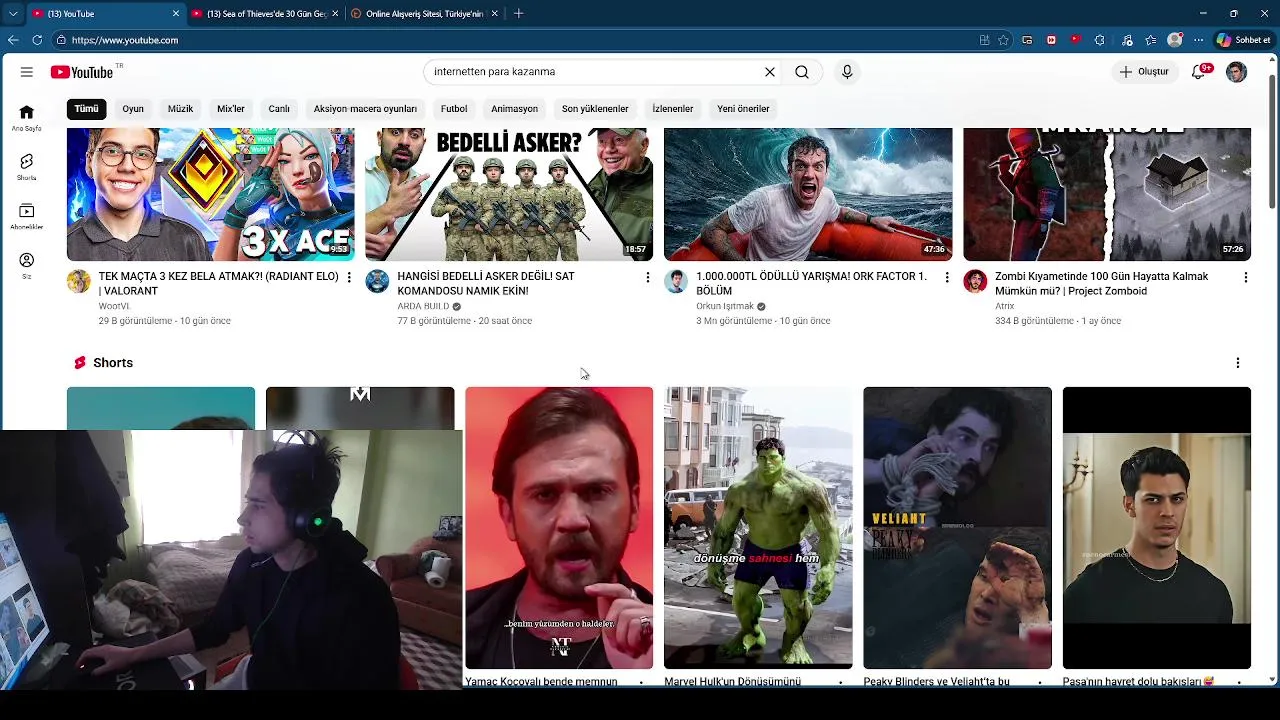The height and width of the screenshot is (720, 1280).
Task: Click the search input field
Action: click(595, 72)
